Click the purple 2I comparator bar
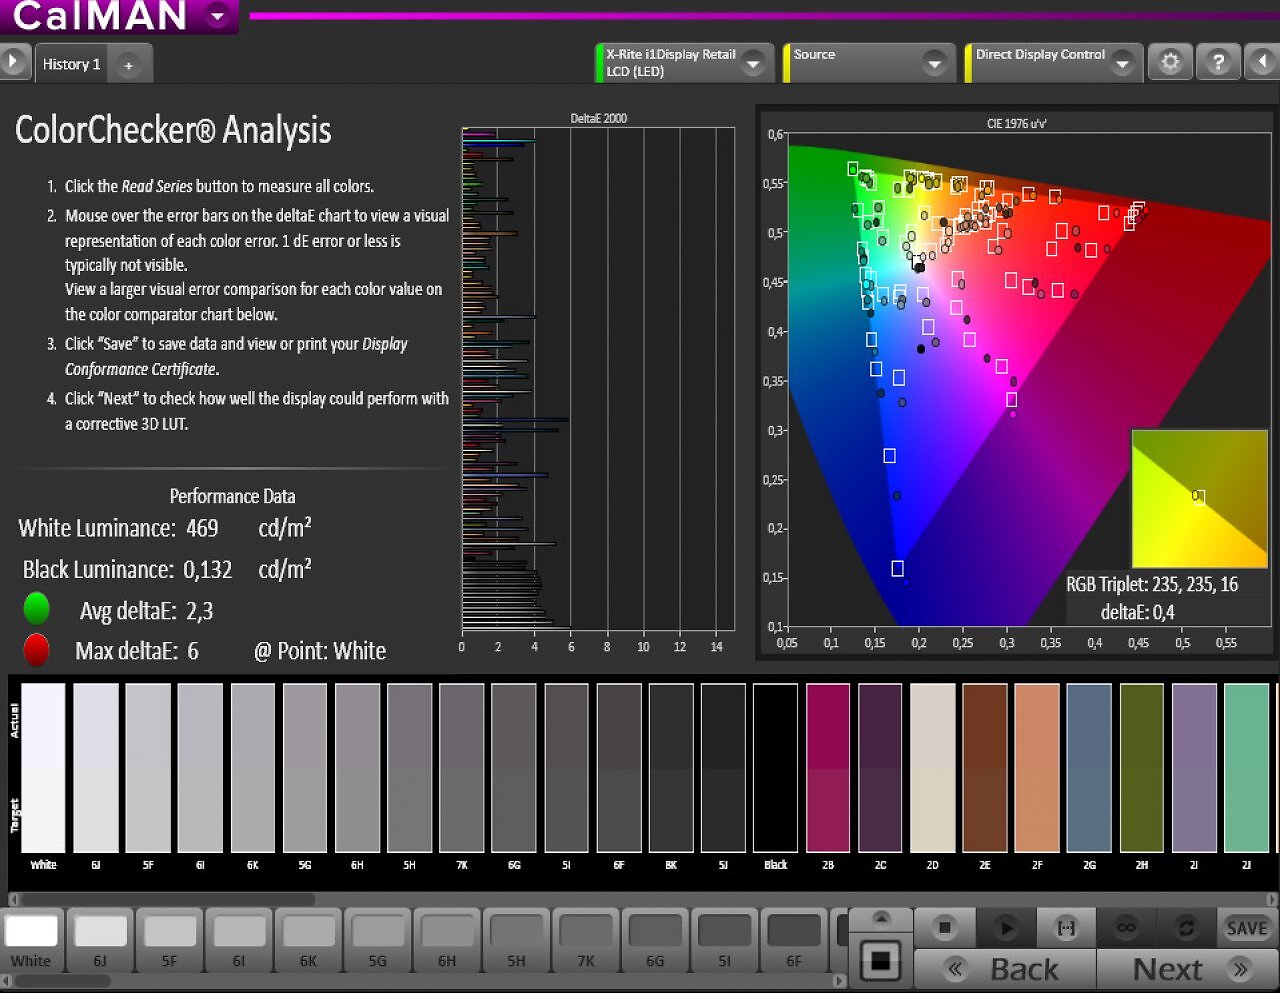Viewport: 1280px width, 993px height. pyautogui.click(x=1194, y=768)
